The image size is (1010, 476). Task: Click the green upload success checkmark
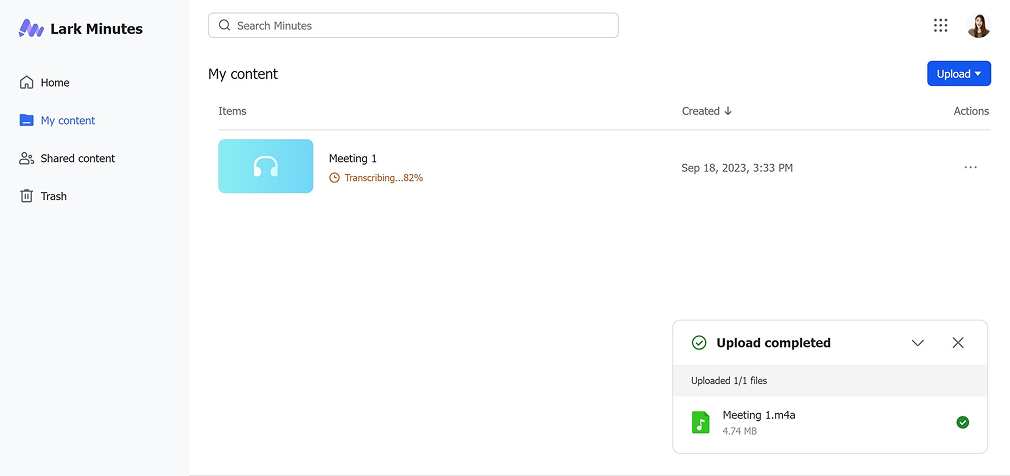962,423
